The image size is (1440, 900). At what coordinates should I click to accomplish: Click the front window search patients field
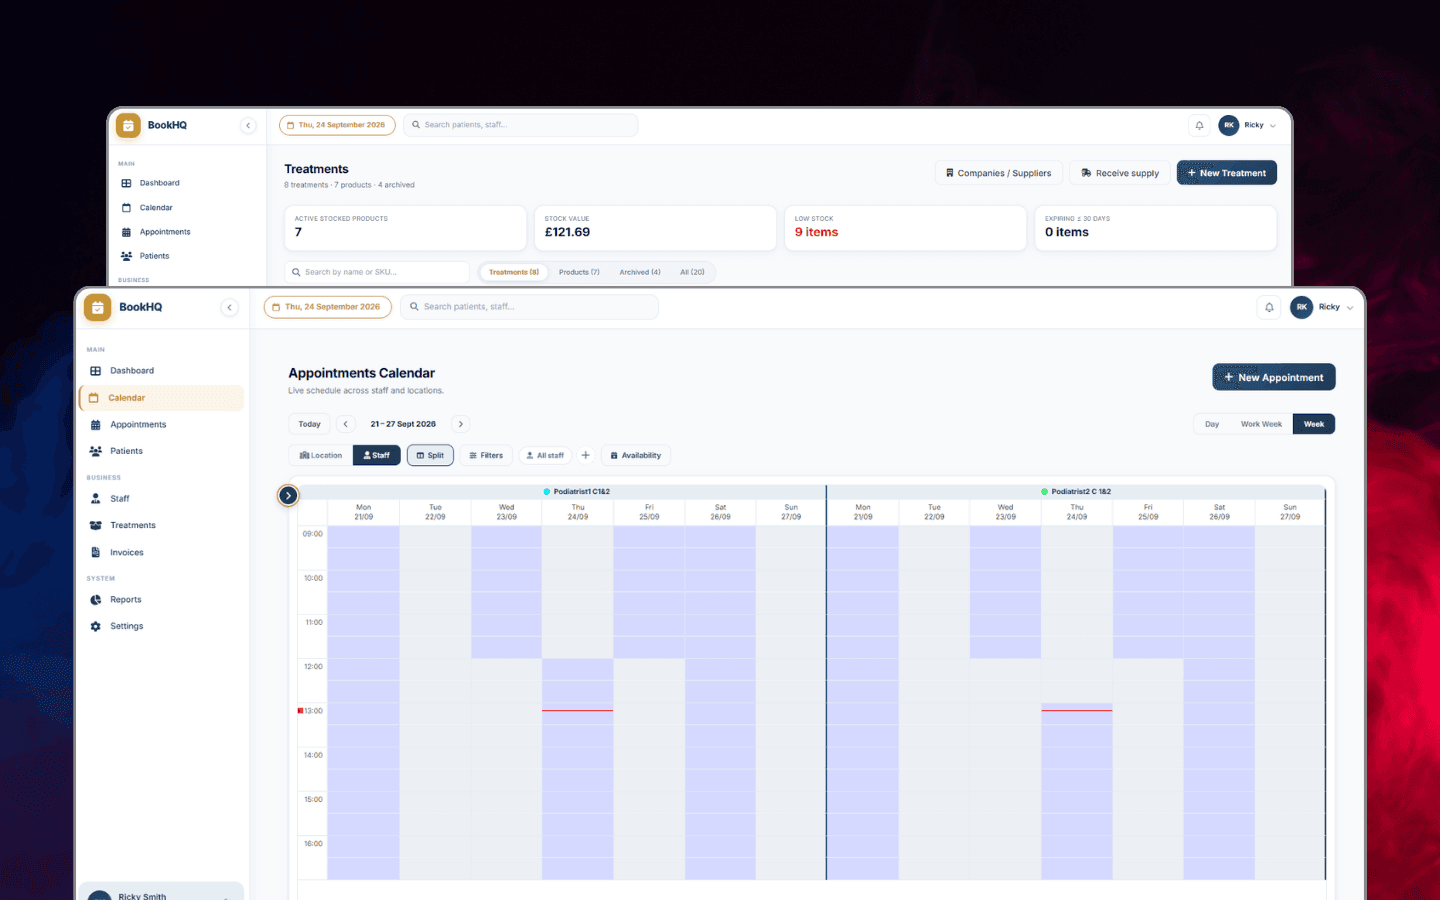[530, 307]
